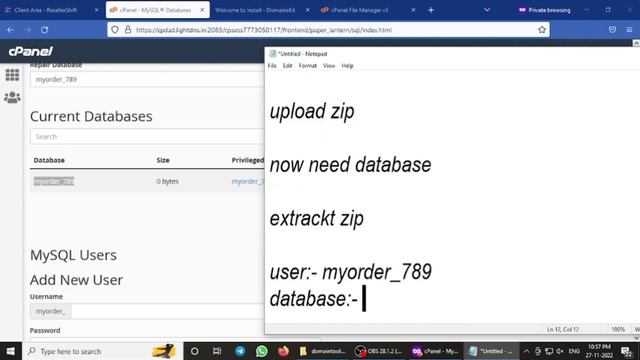Image resolution: width=640 pixels, height=360 pixels.
Task: Click the cPanel logo
Action: 31,51
